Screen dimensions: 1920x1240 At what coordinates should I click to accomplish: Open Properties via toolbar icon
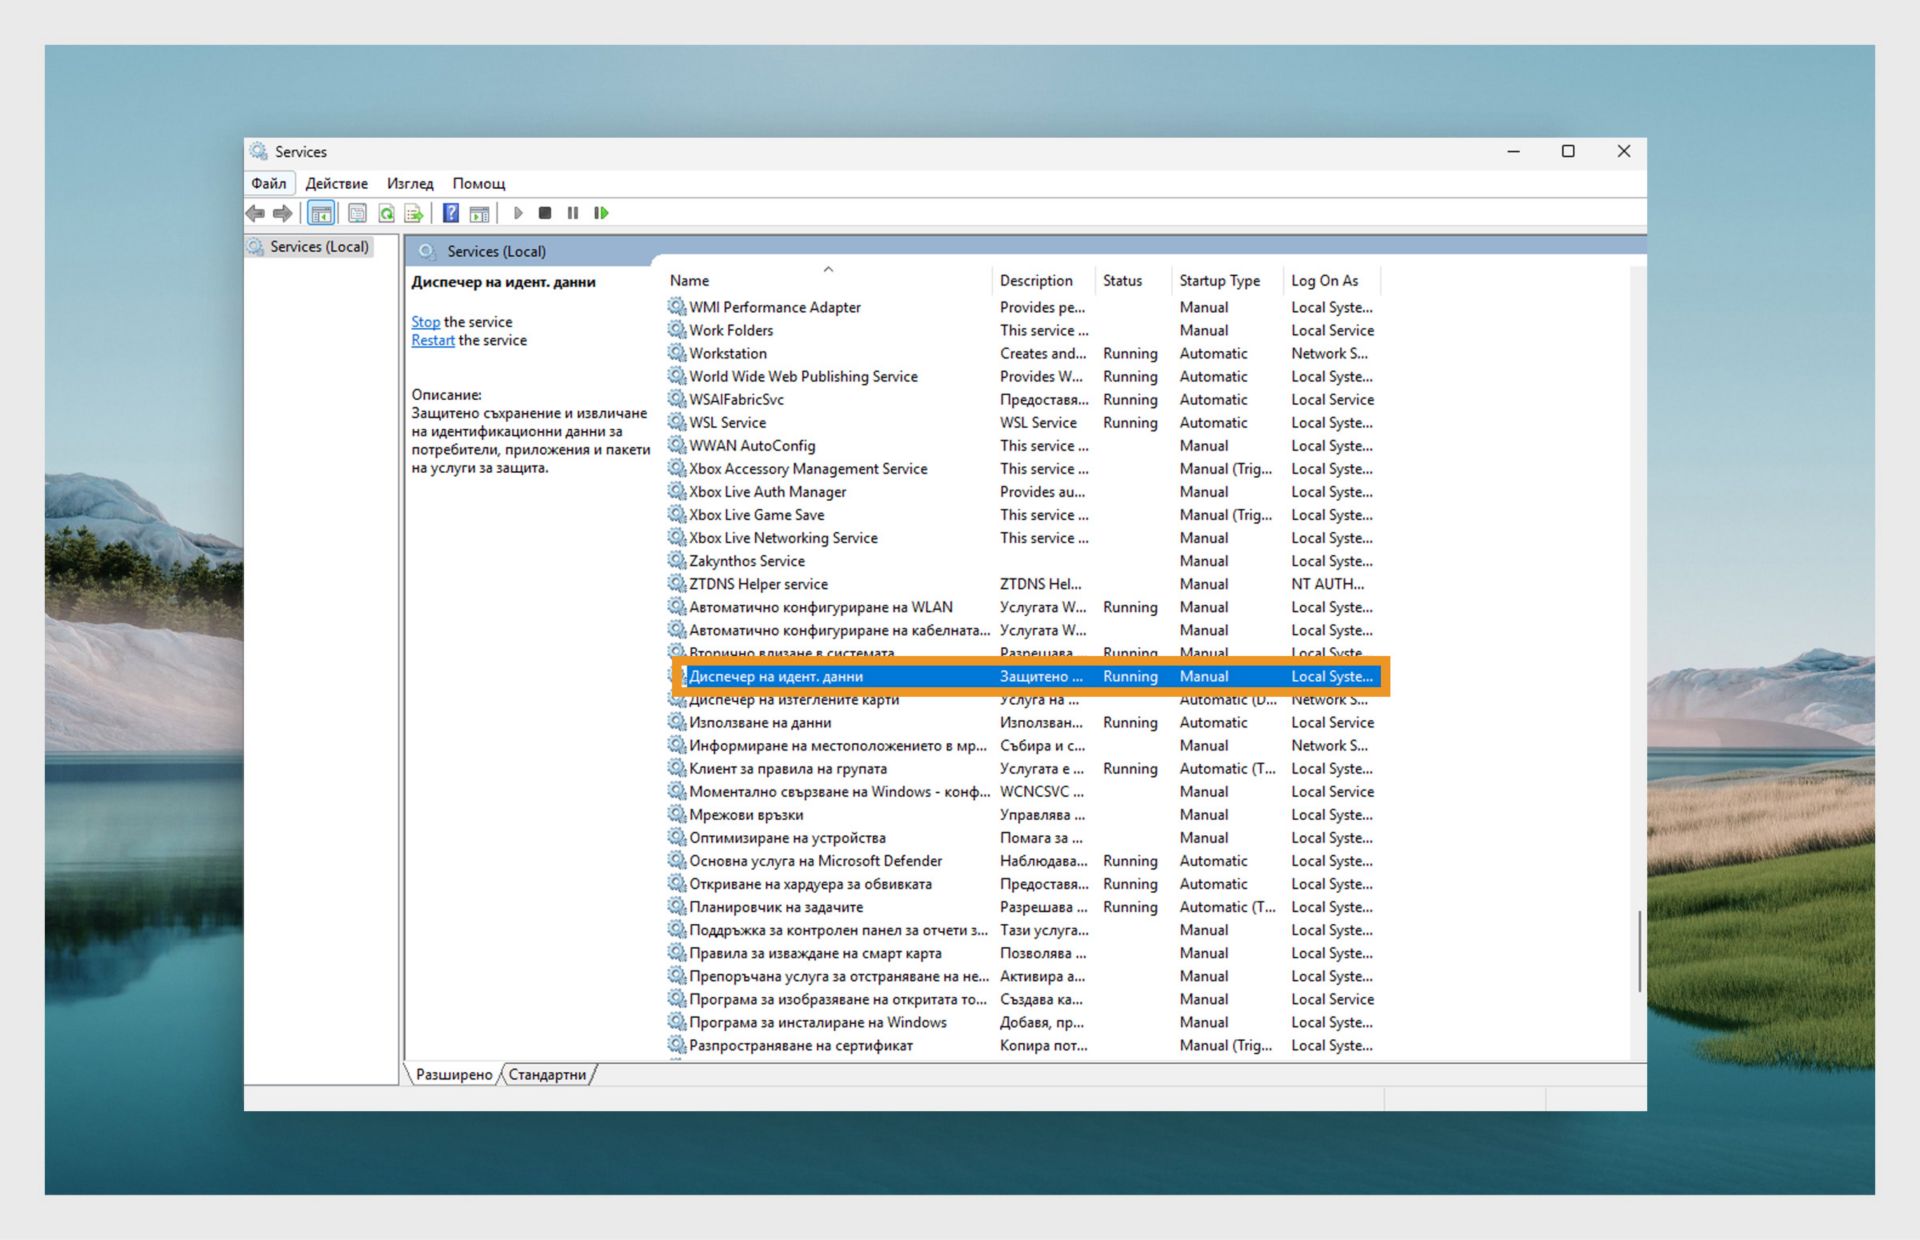click(357, 213)
